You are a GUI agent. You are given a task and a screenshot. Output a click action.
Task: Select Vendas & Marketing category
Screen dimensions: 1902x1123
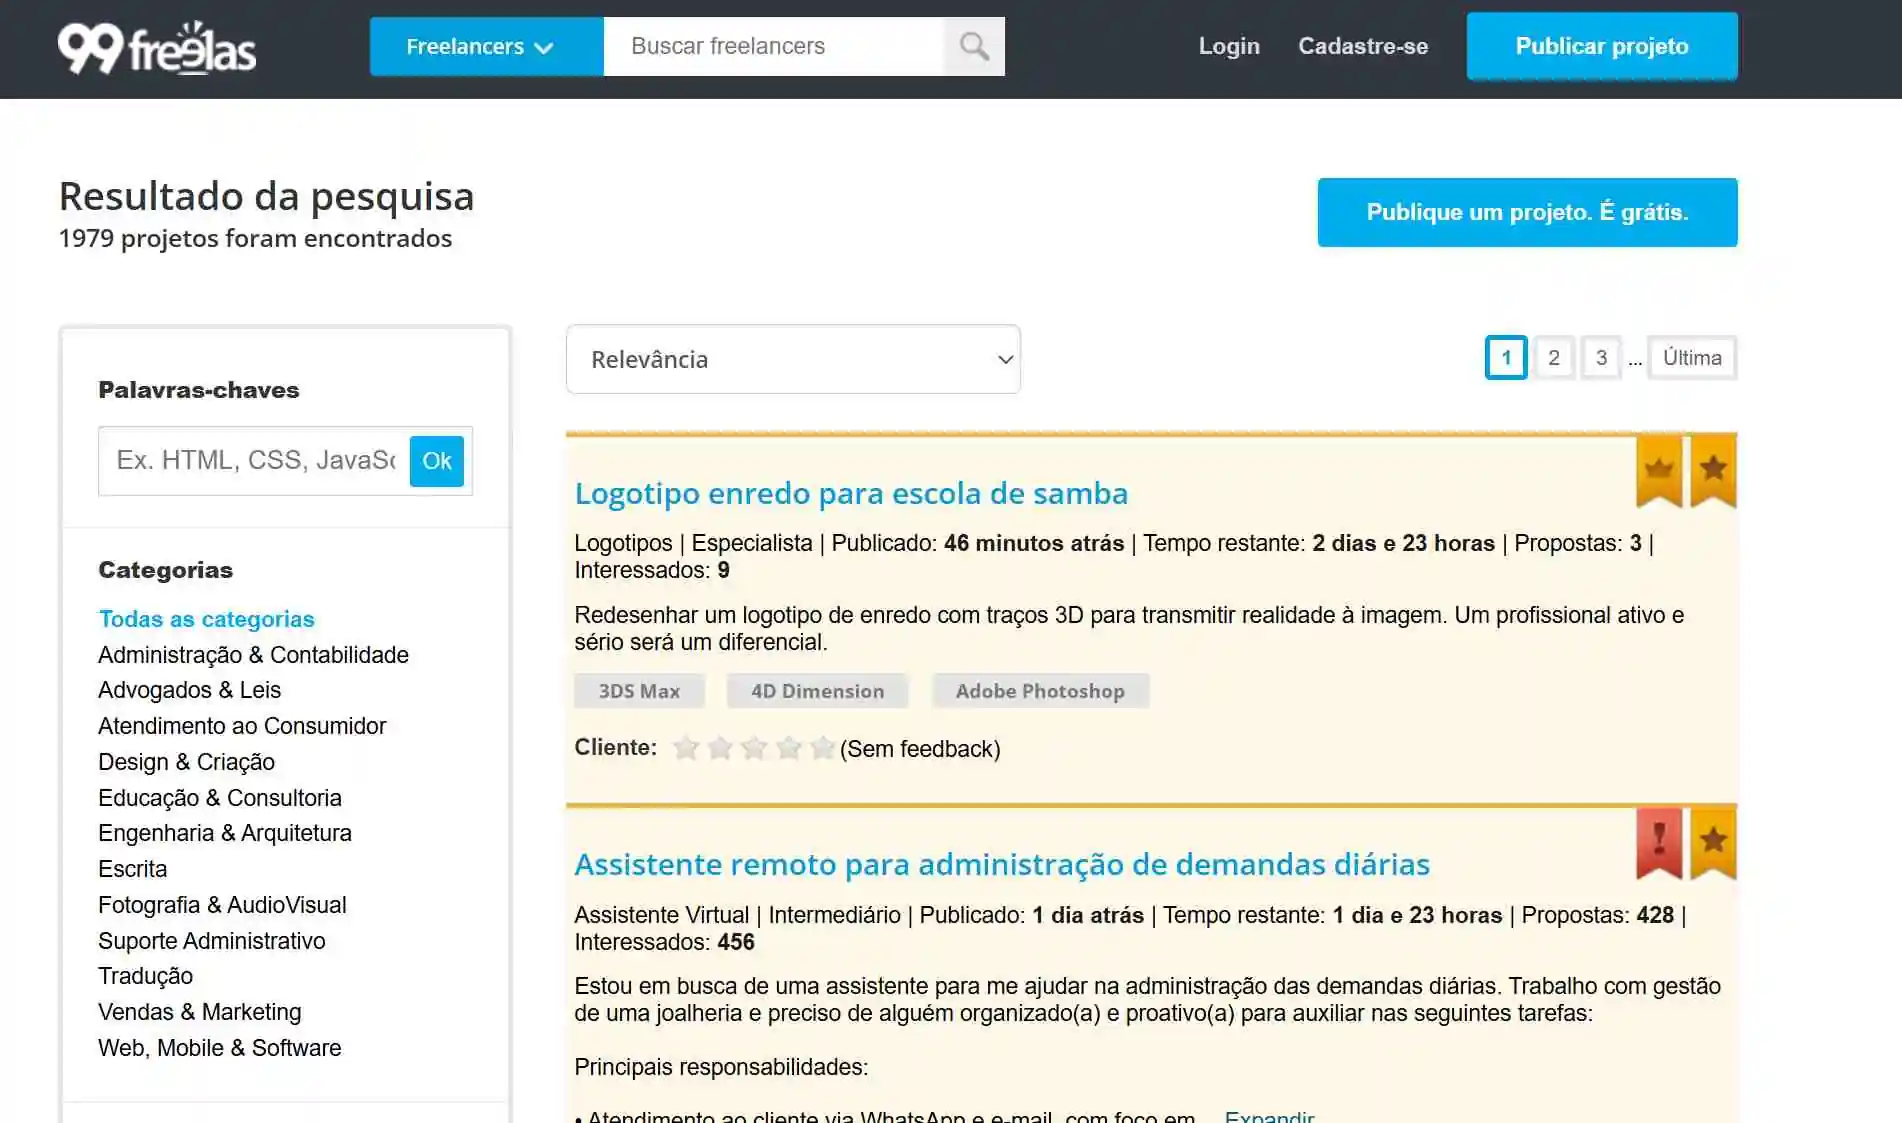(x=199, y=1012)
